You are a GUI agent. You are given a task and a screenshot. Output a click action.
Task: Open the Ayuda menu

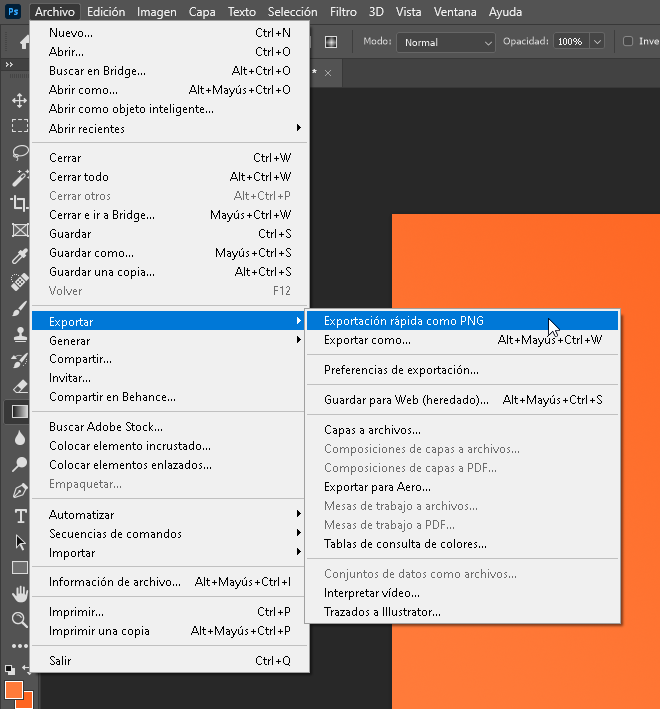[x=505, y=12]
